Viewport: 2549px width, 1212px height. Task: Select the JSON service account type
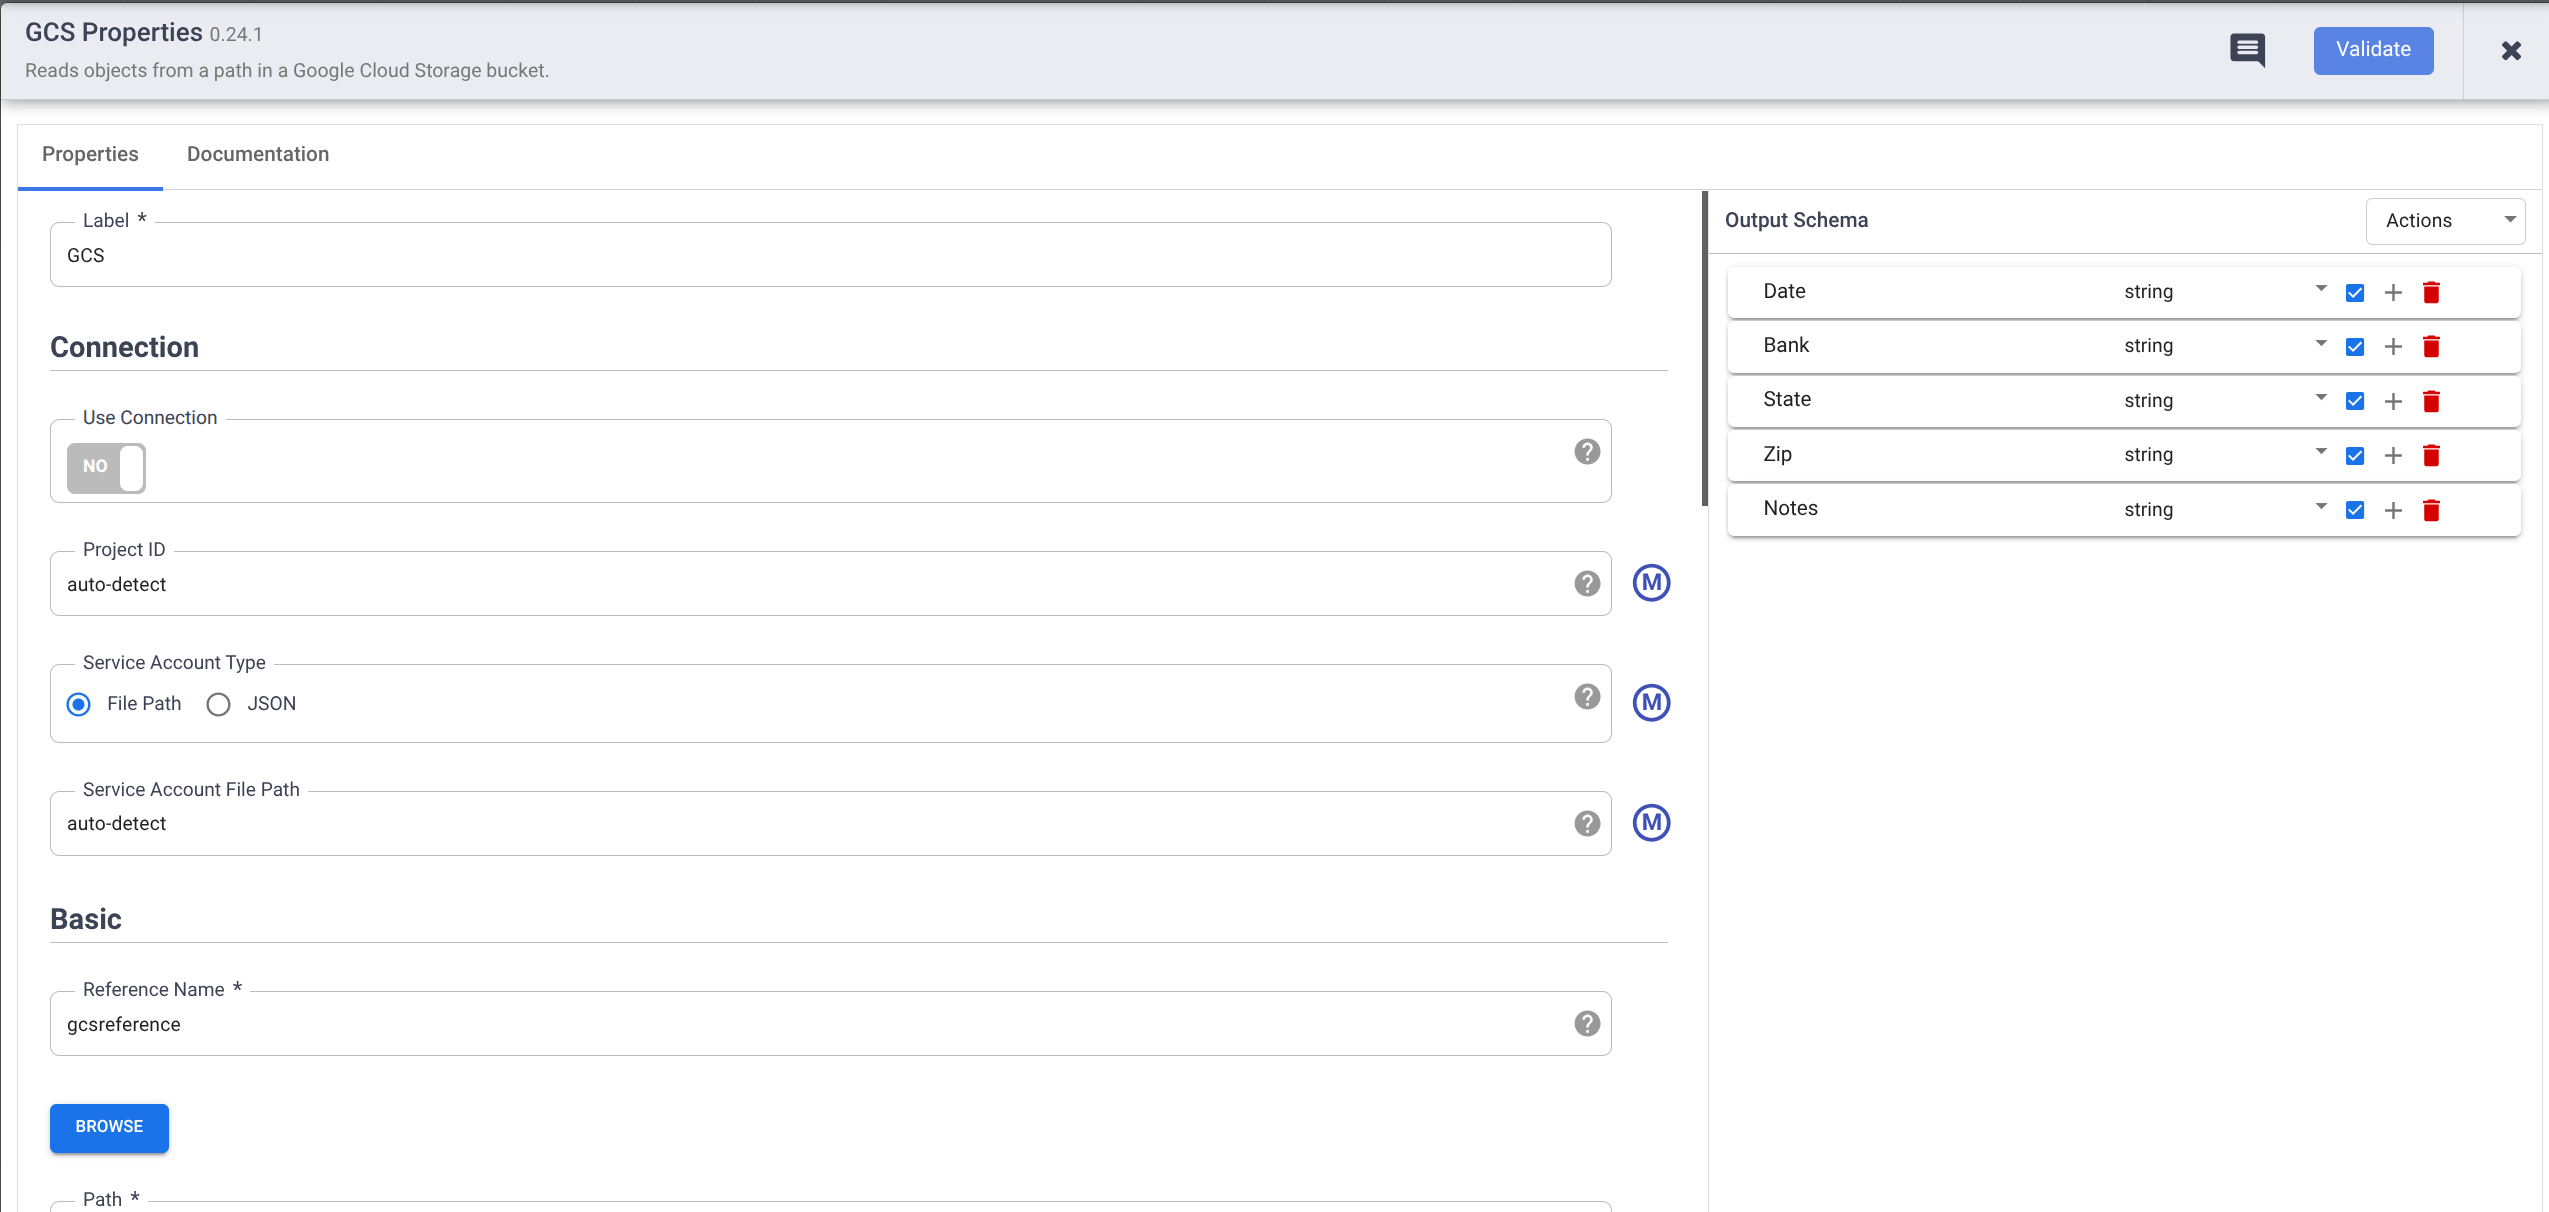(217, 704)
